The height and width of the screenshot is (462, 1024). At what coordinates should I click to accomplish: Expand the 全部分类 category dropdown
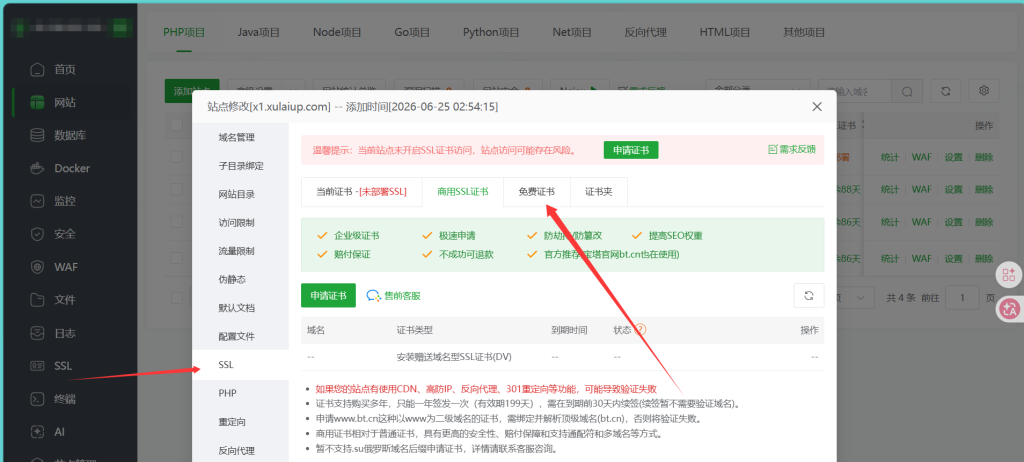758,91
